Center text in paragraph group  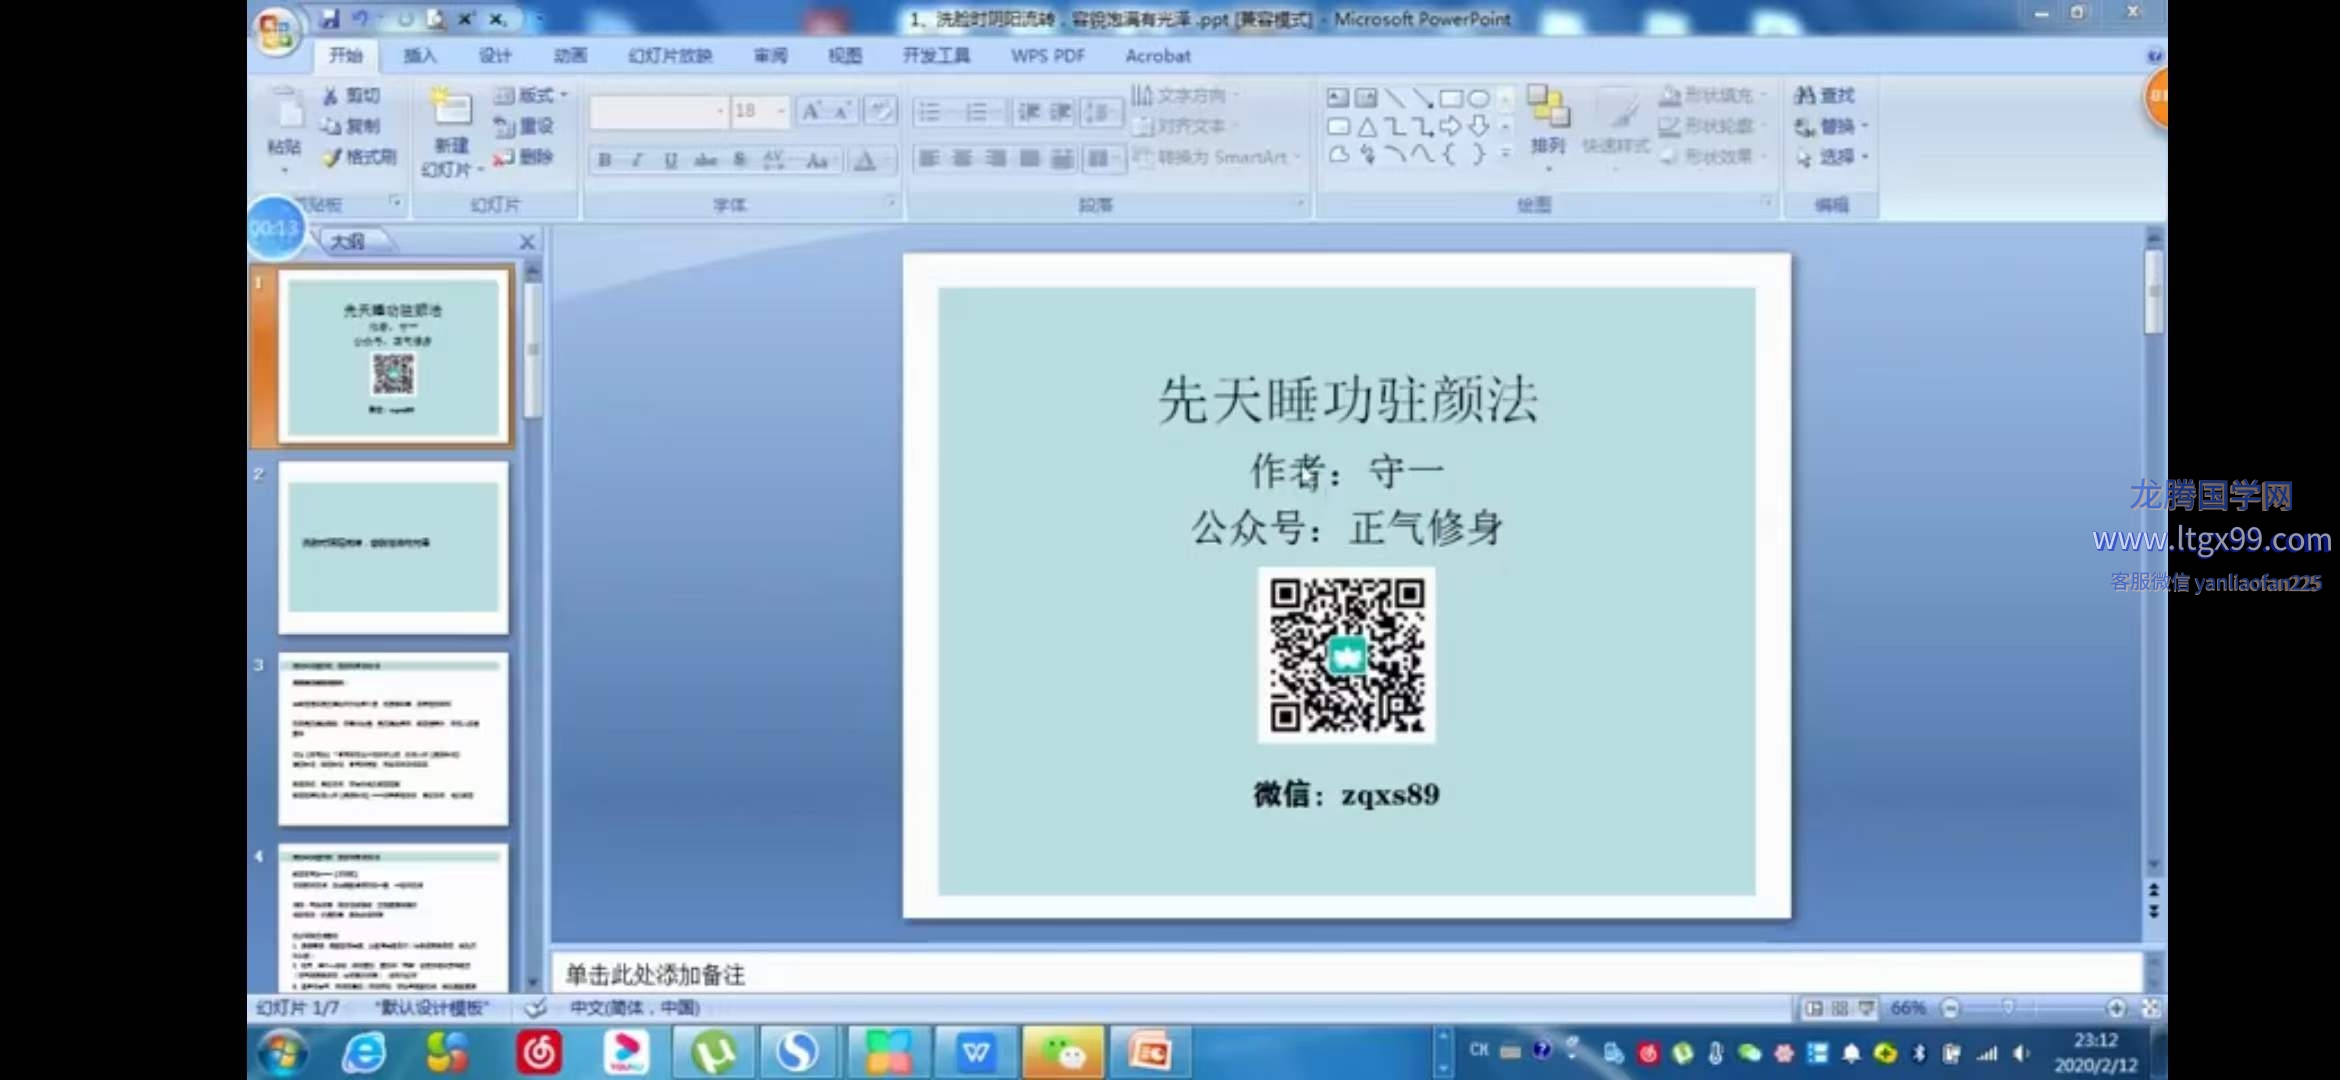click(962, 158)
